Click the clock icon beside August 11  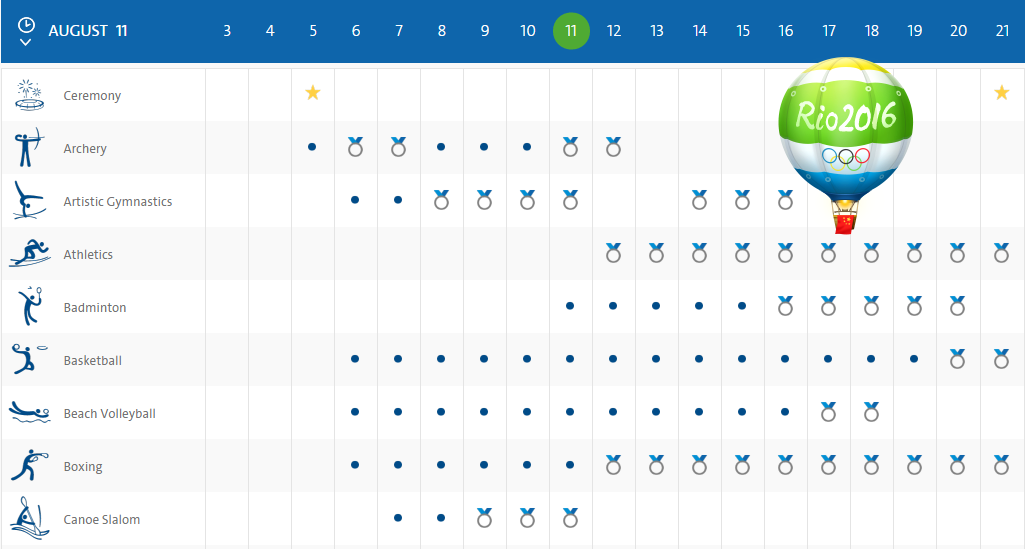(x=26, y=25)
